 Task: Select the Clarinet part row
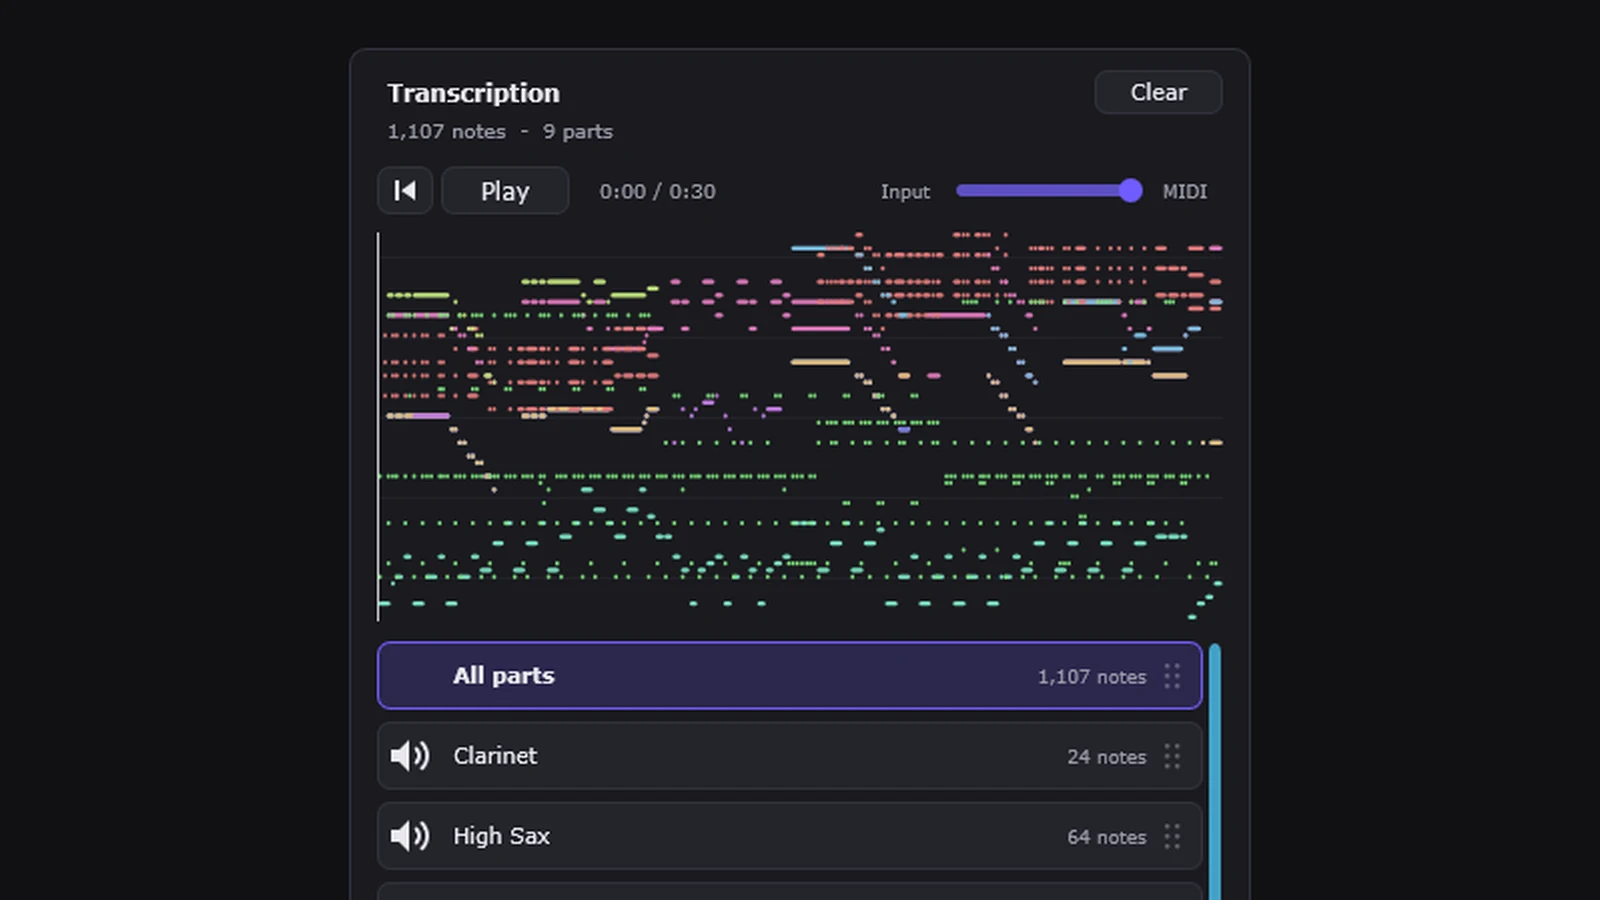coord(790,756)
